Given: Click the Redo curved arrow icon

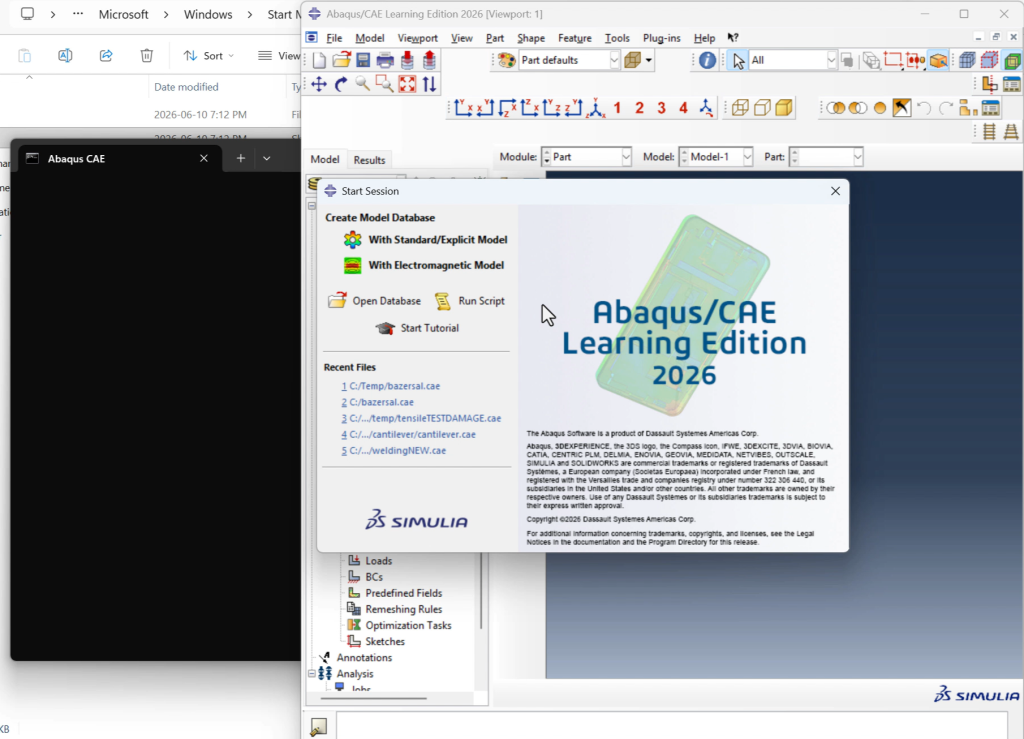Looking at the screenshot, I should (946, 108).
